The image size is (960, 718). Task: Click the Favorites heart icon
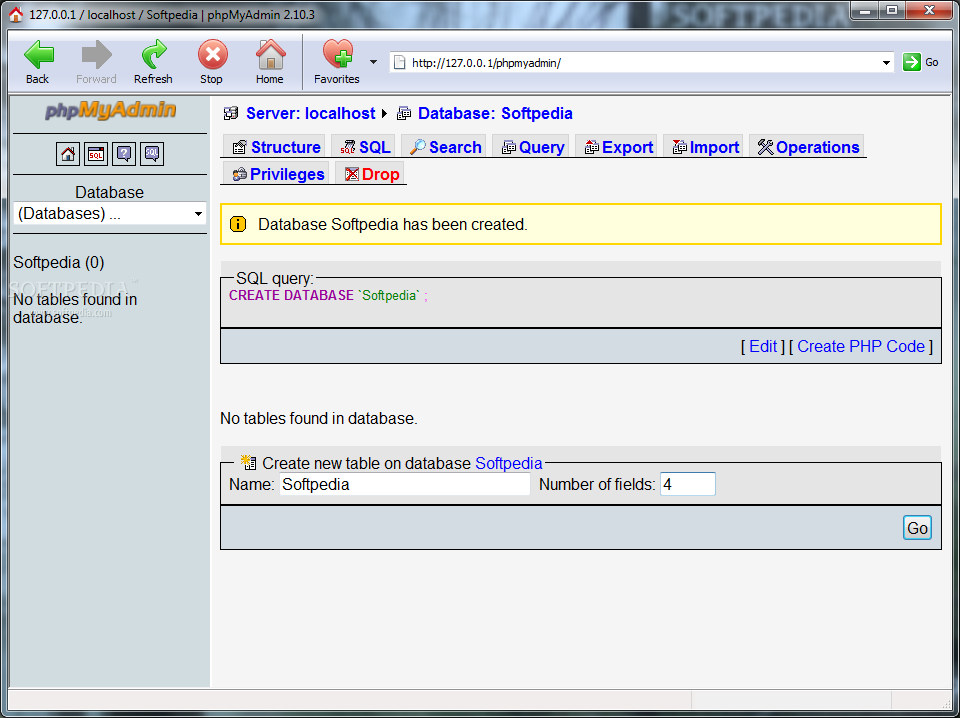337,54
